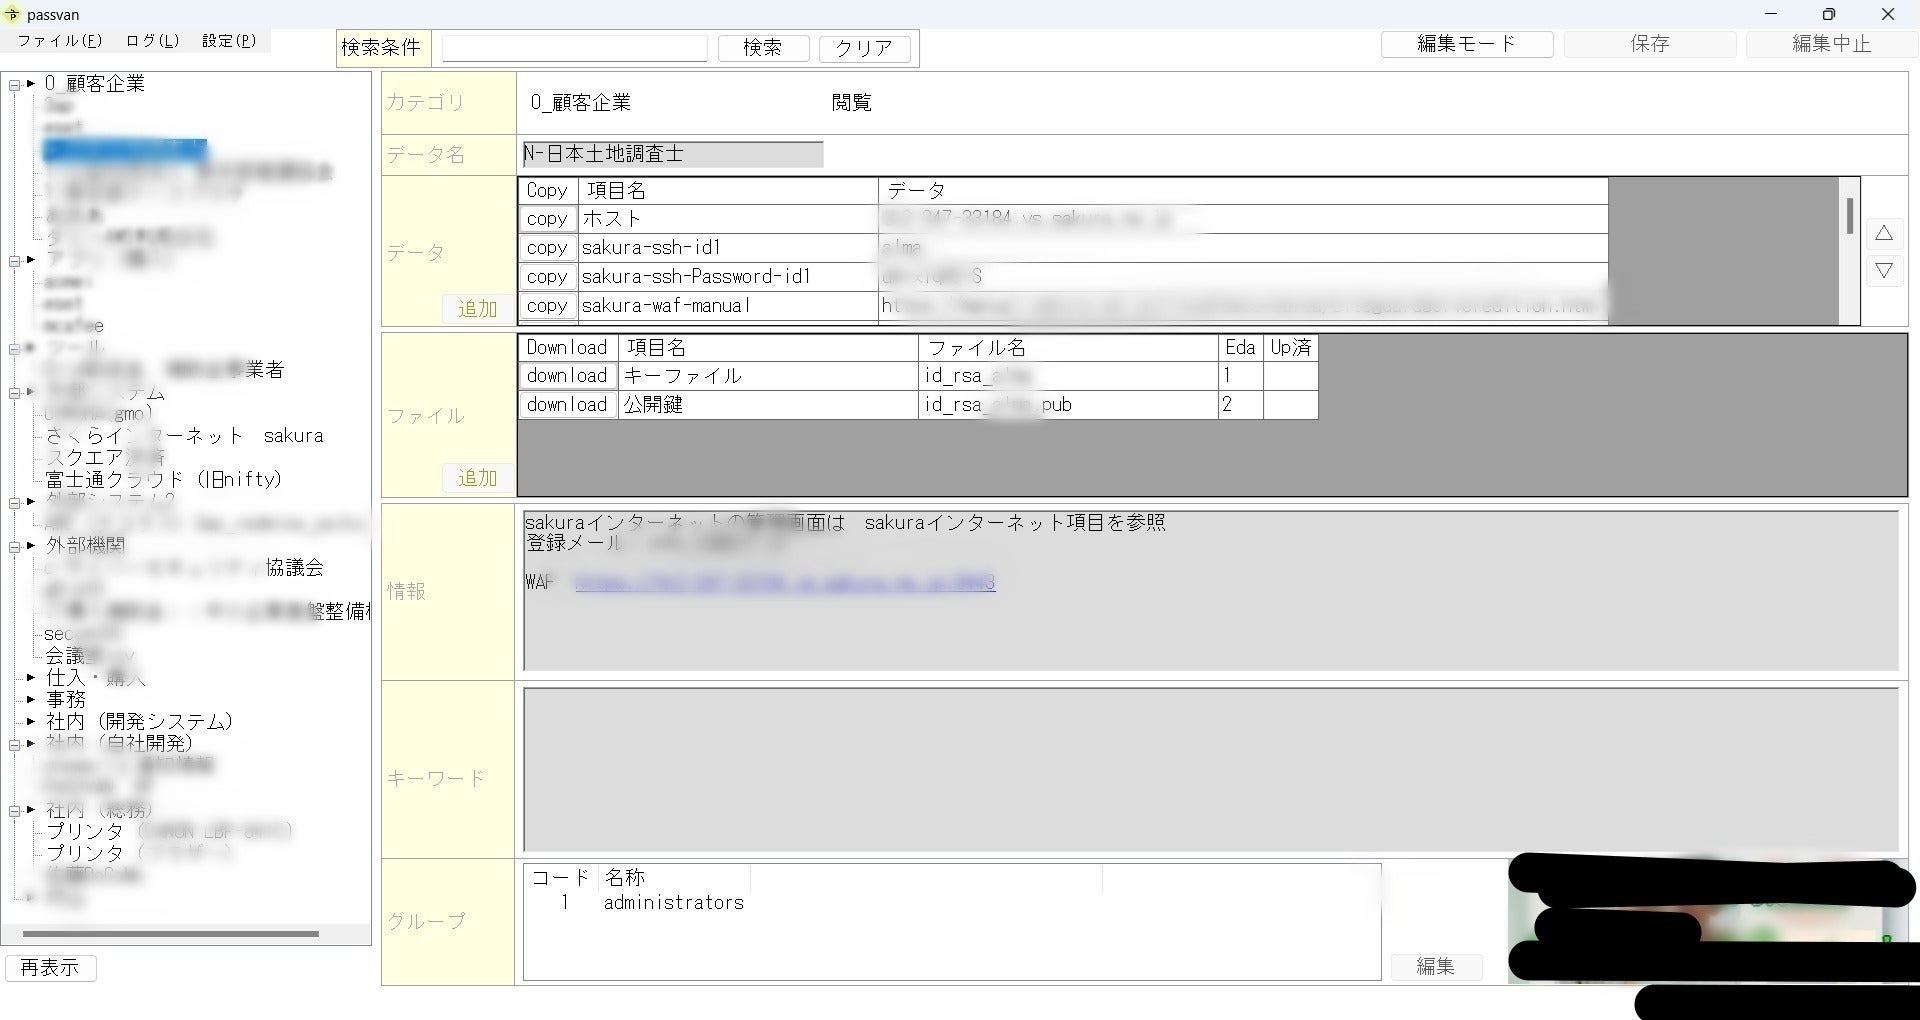Select 富士通クラウド (旧nifty) tree item
This screenshot has height=1020, width=1920.
coord(164,480)
